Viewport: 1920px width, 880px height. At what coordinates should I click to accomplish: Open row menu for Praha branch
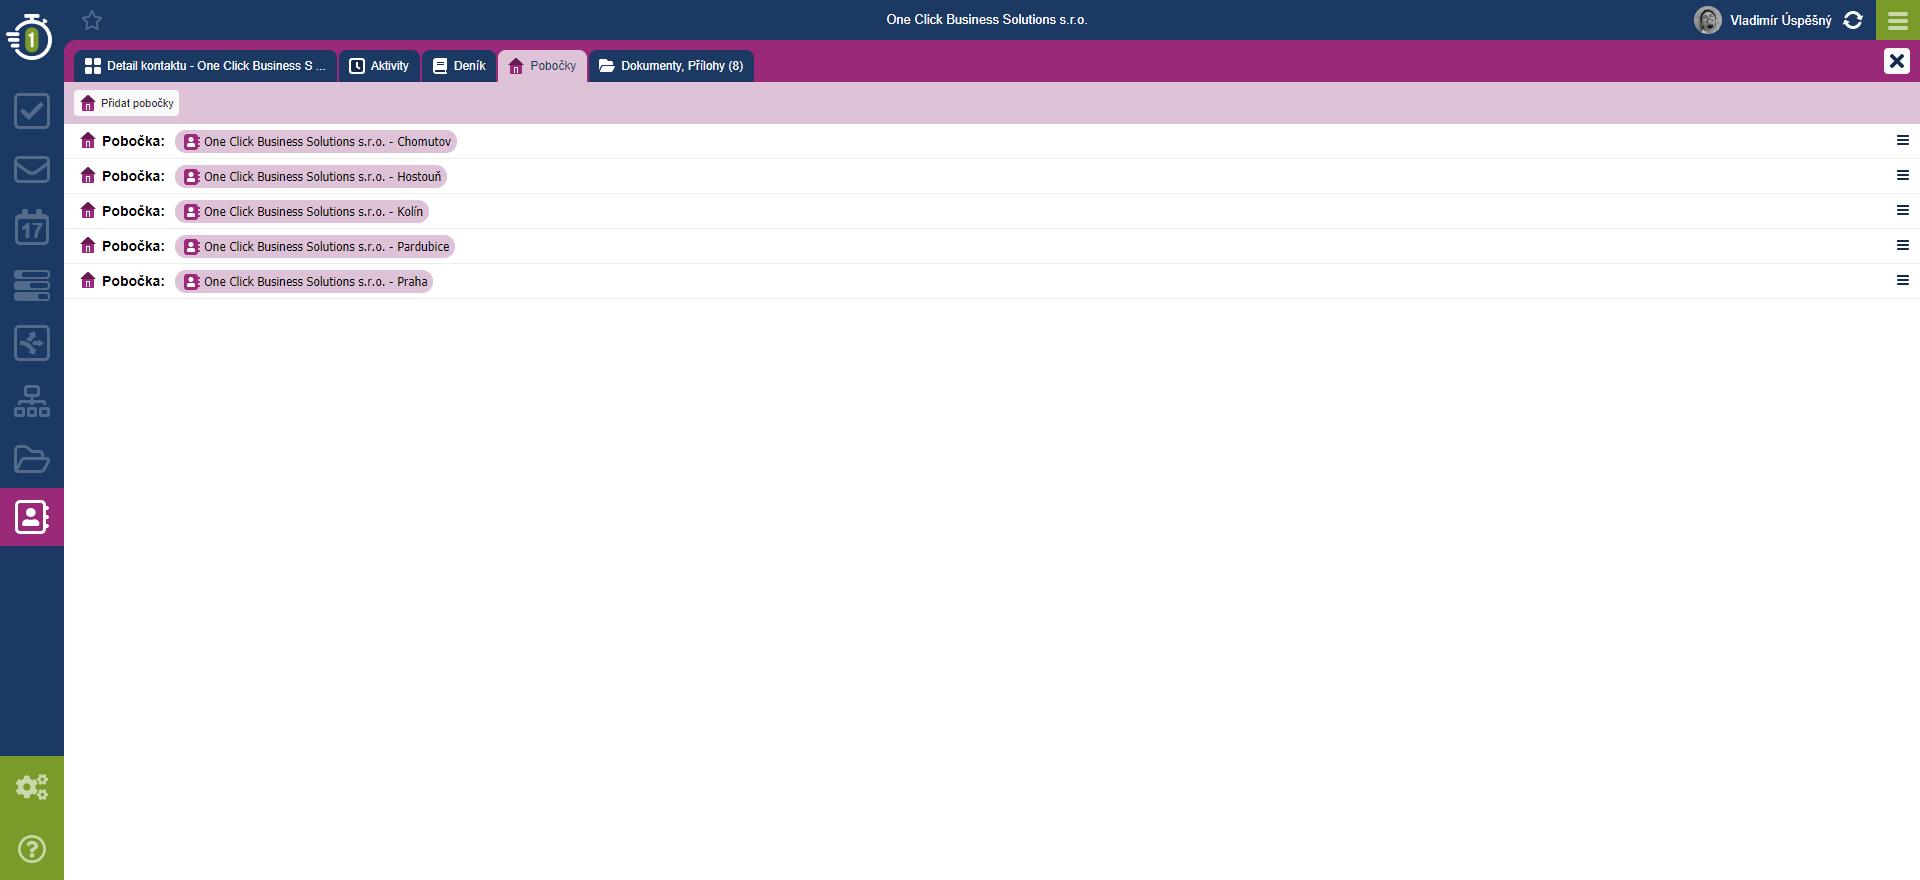1903,281
